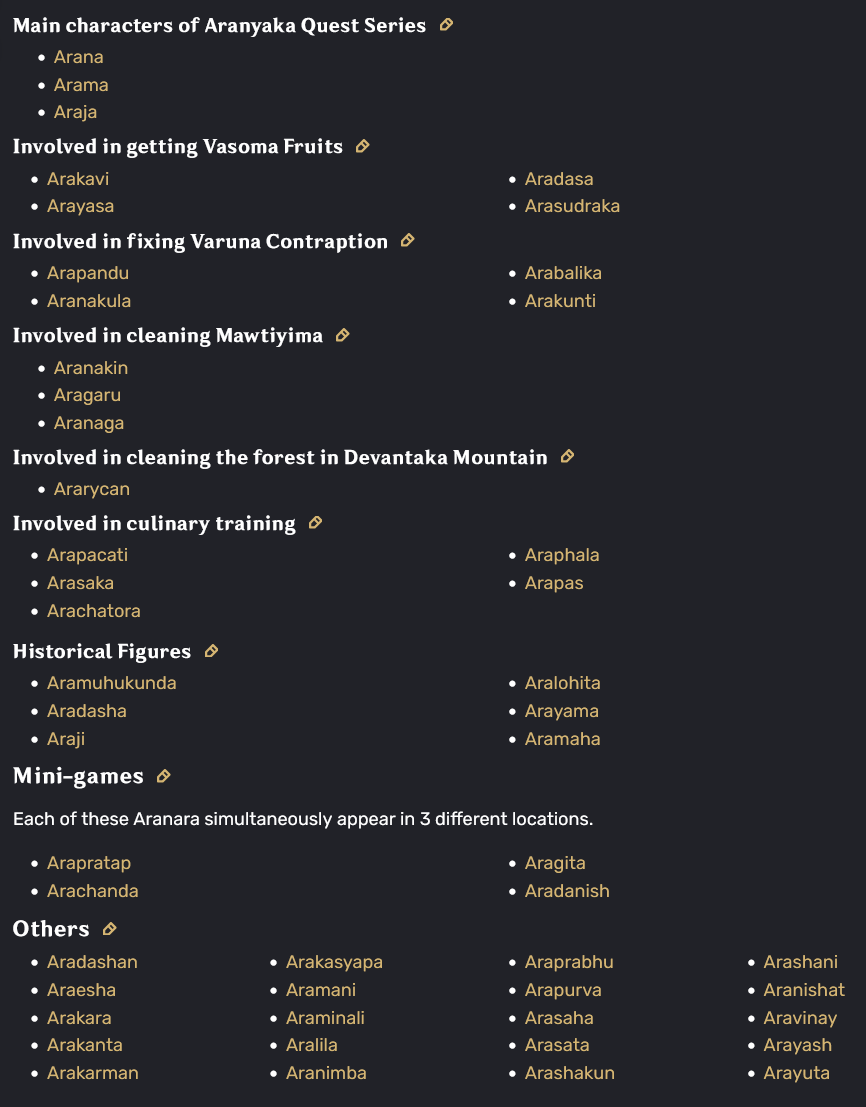Go to the Arachatora page
This screenshot has width=866, height=1107.
point(93,611)
